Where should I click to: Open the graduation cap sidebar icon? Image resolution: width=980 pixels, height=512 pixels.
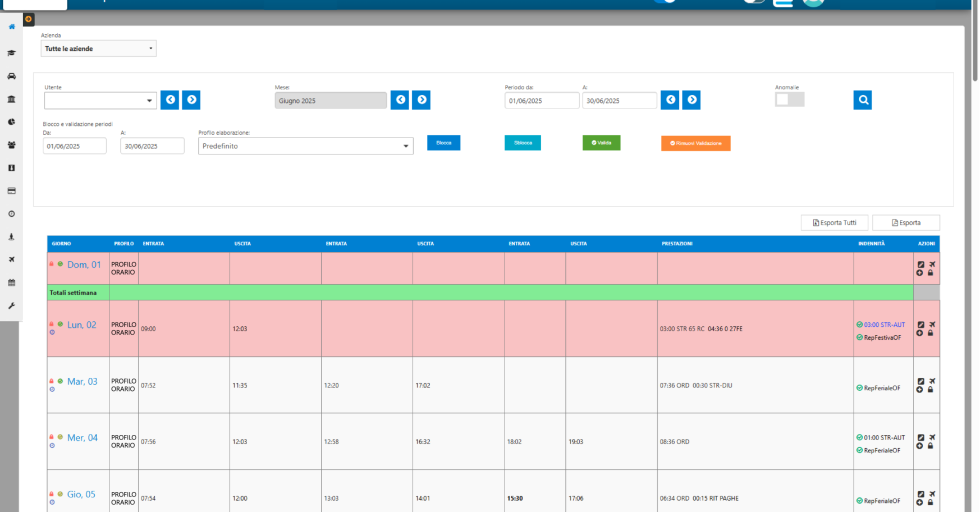[x=11, y=53]
